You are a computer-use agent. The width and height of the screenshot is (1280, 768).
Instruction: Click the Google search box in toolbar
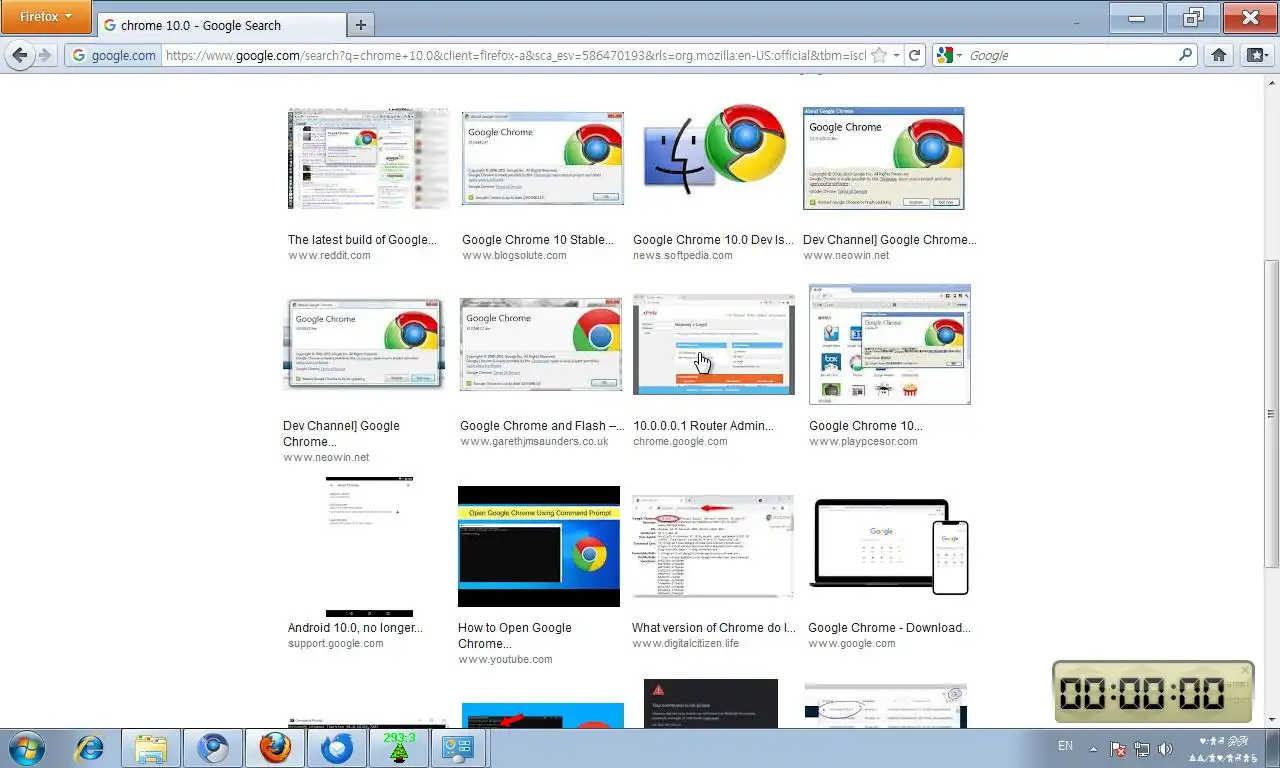tap(1070, 55)
